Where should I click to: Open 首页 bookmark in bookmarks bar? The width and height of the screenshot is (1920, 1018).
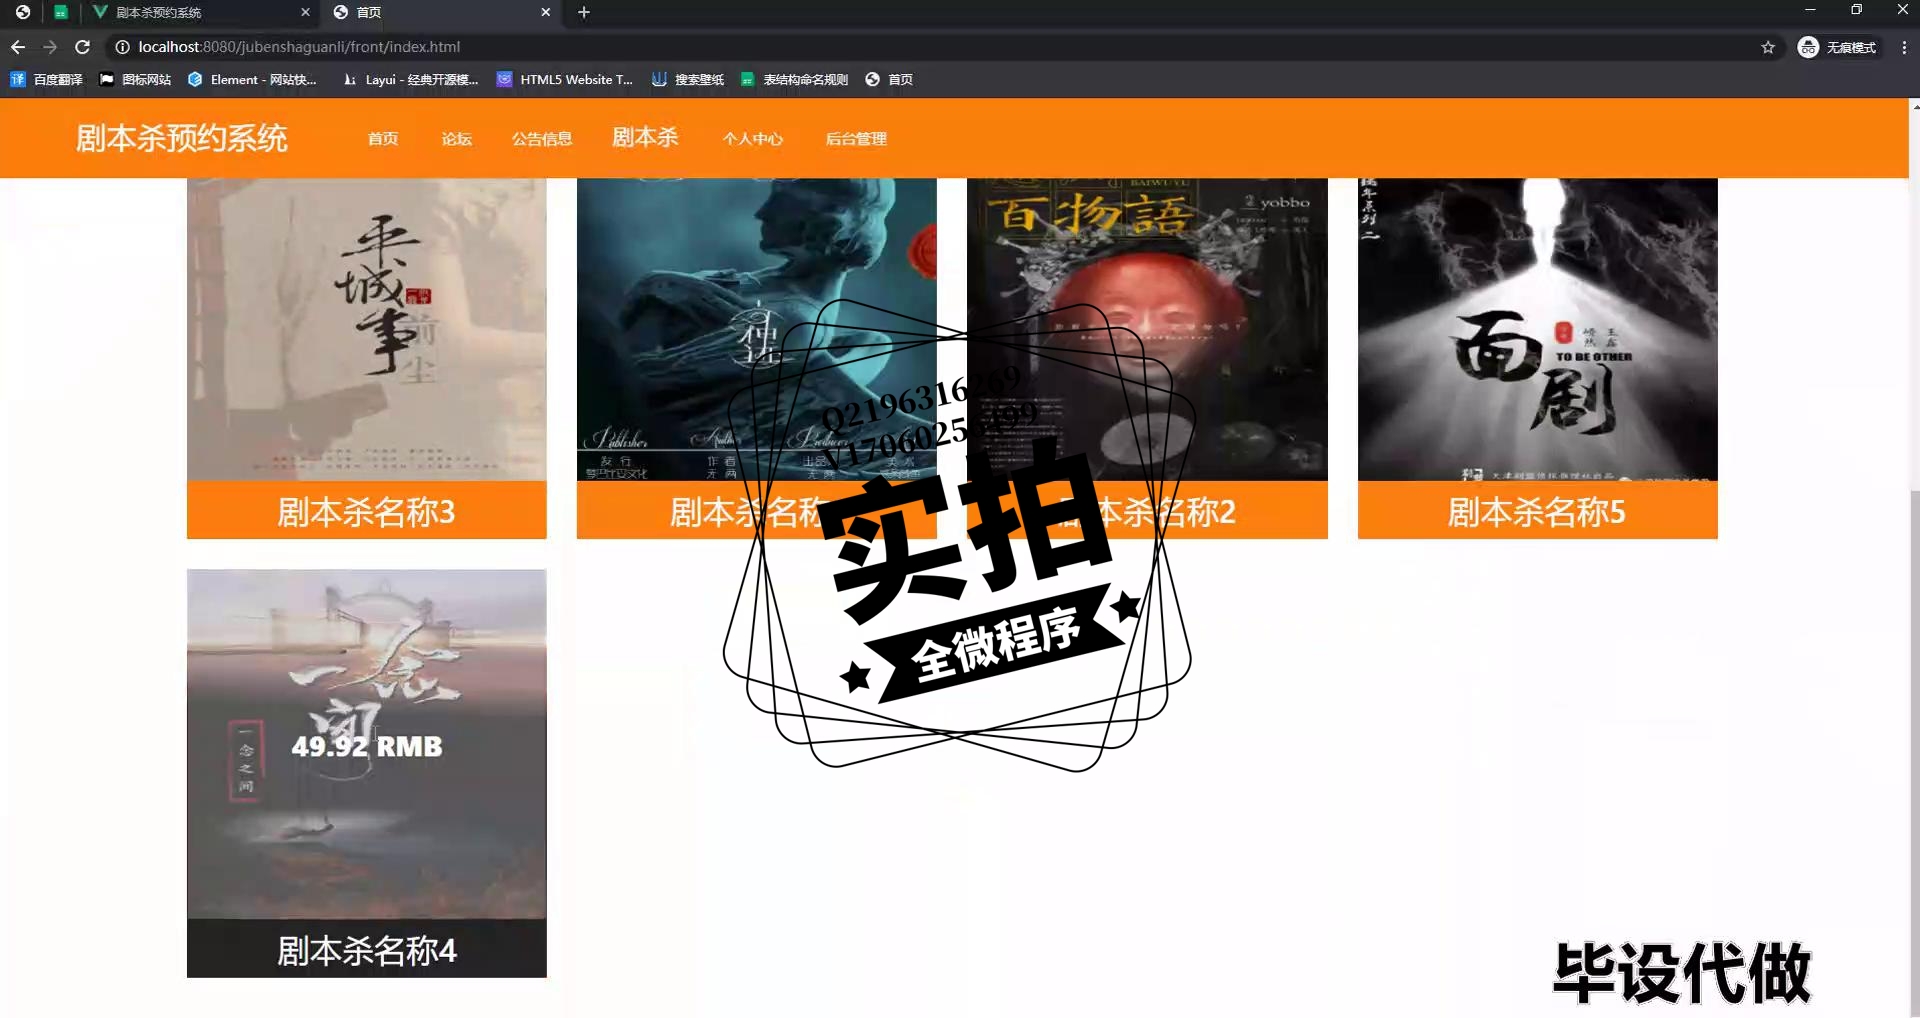(889, 79)
